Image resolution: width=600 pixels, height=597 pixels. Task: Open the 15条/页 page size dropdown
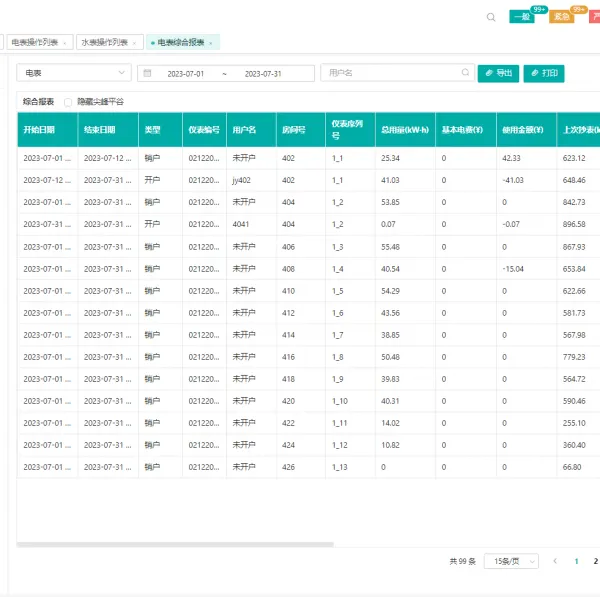pyautogui.click(x=511, y=561)
